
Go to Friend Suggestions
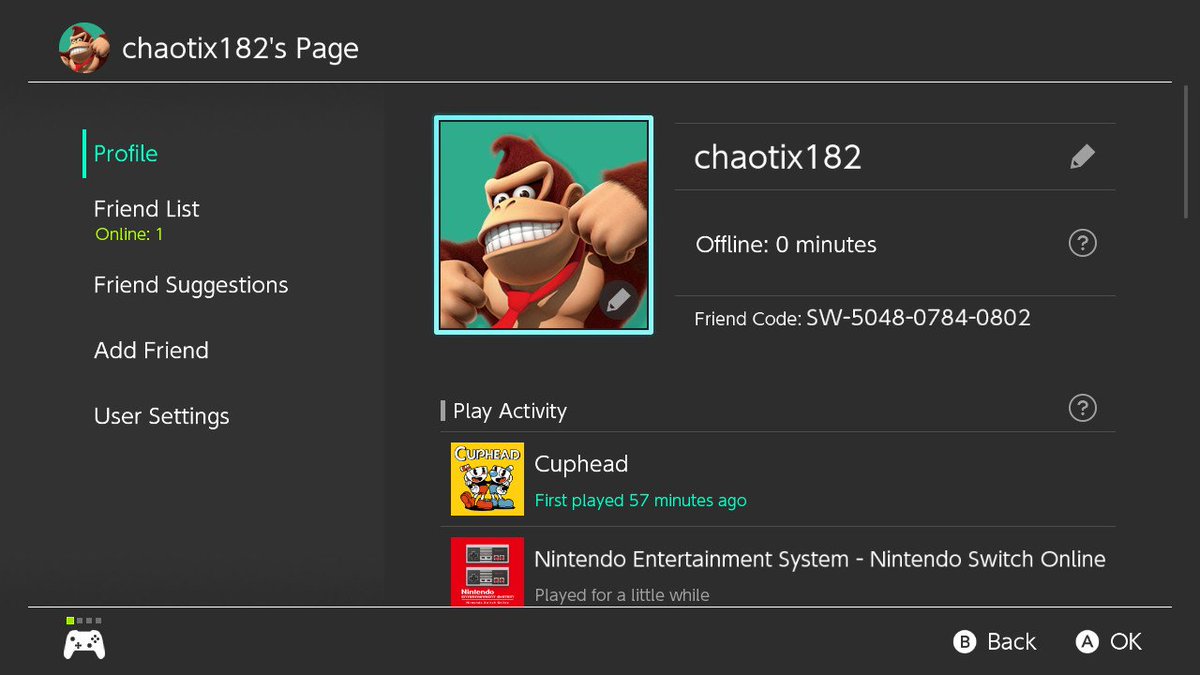(x=191, y=285)
